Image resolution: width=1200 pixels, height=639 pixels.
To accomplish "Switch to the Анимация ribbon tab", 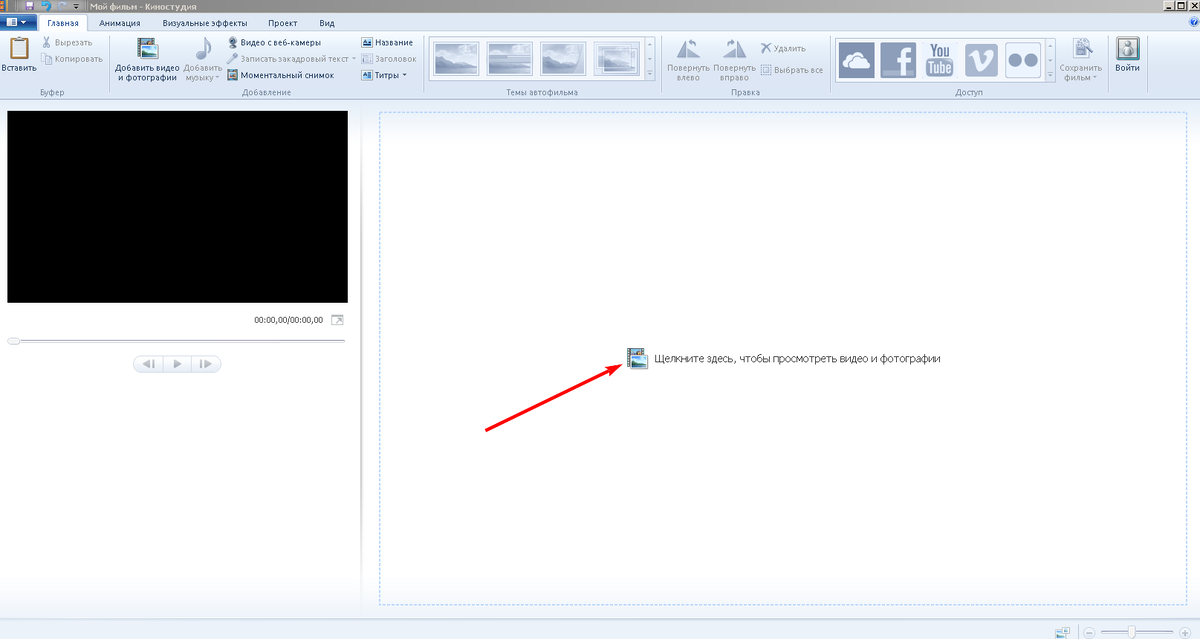I will click(119, 22).
